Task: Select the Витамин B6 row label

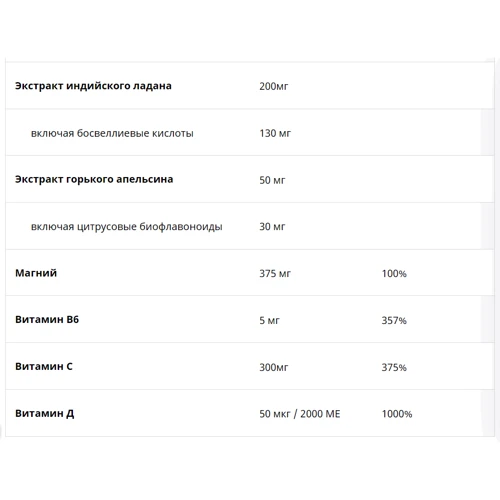Action: pyautogui.click(x=47, y=319)
